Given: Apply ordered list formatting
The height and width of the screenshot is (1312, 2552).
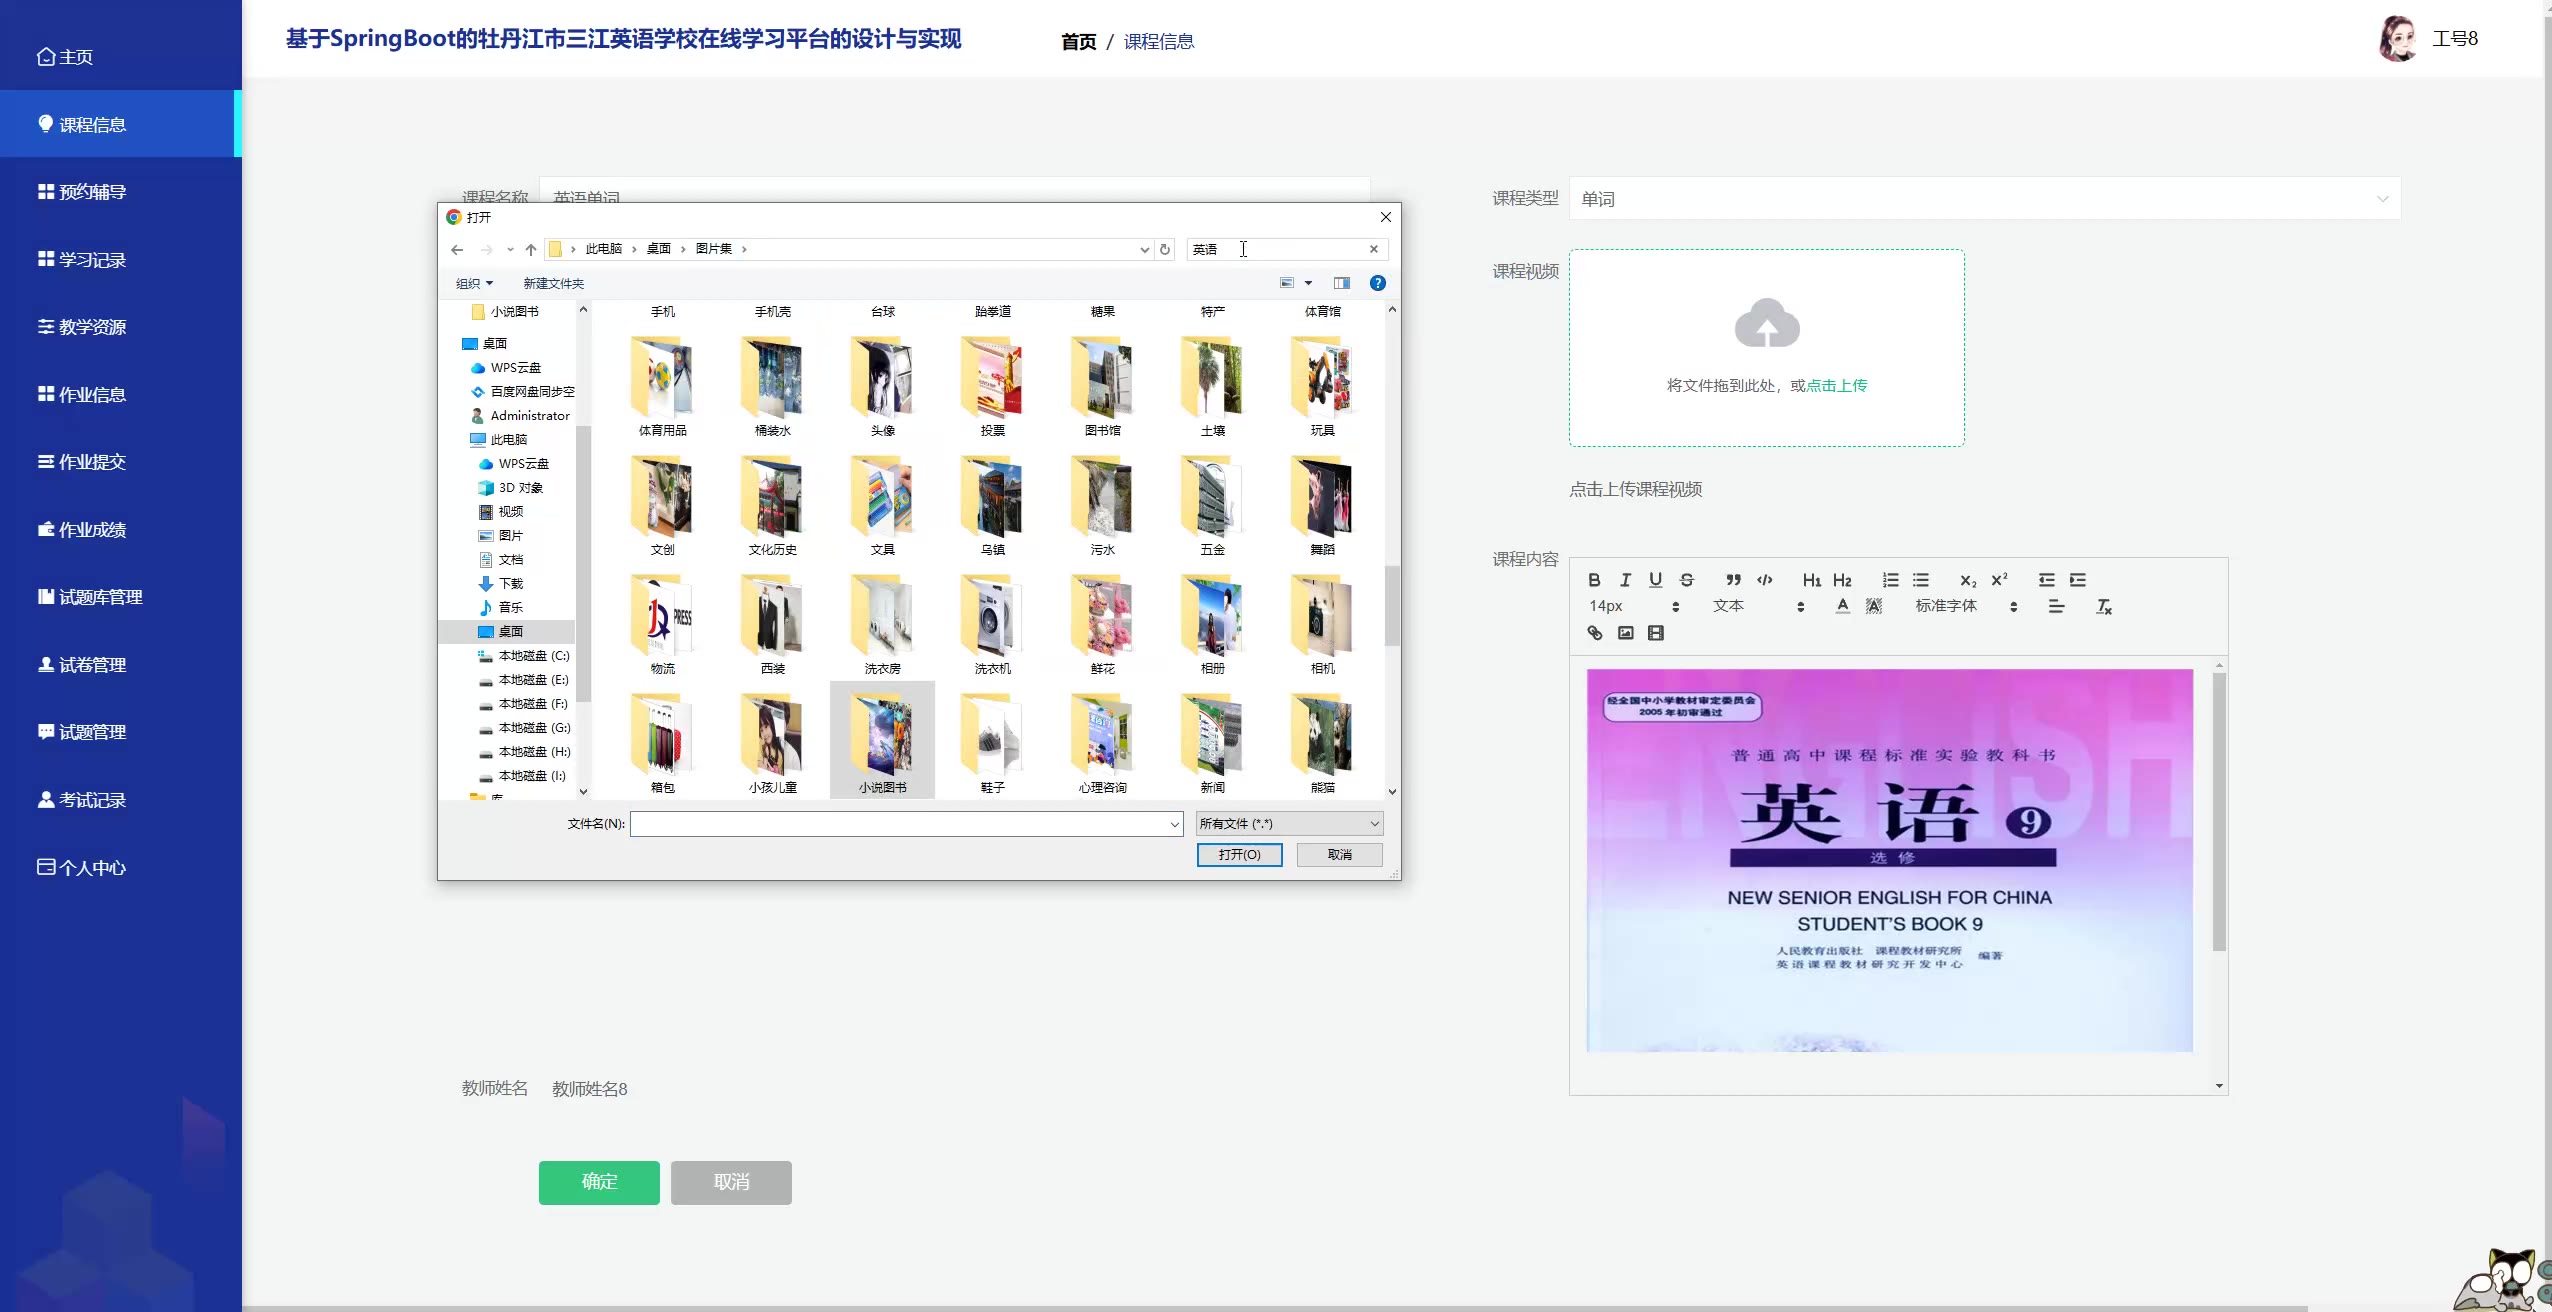Looking at the screenshot, I should 1890,580.
